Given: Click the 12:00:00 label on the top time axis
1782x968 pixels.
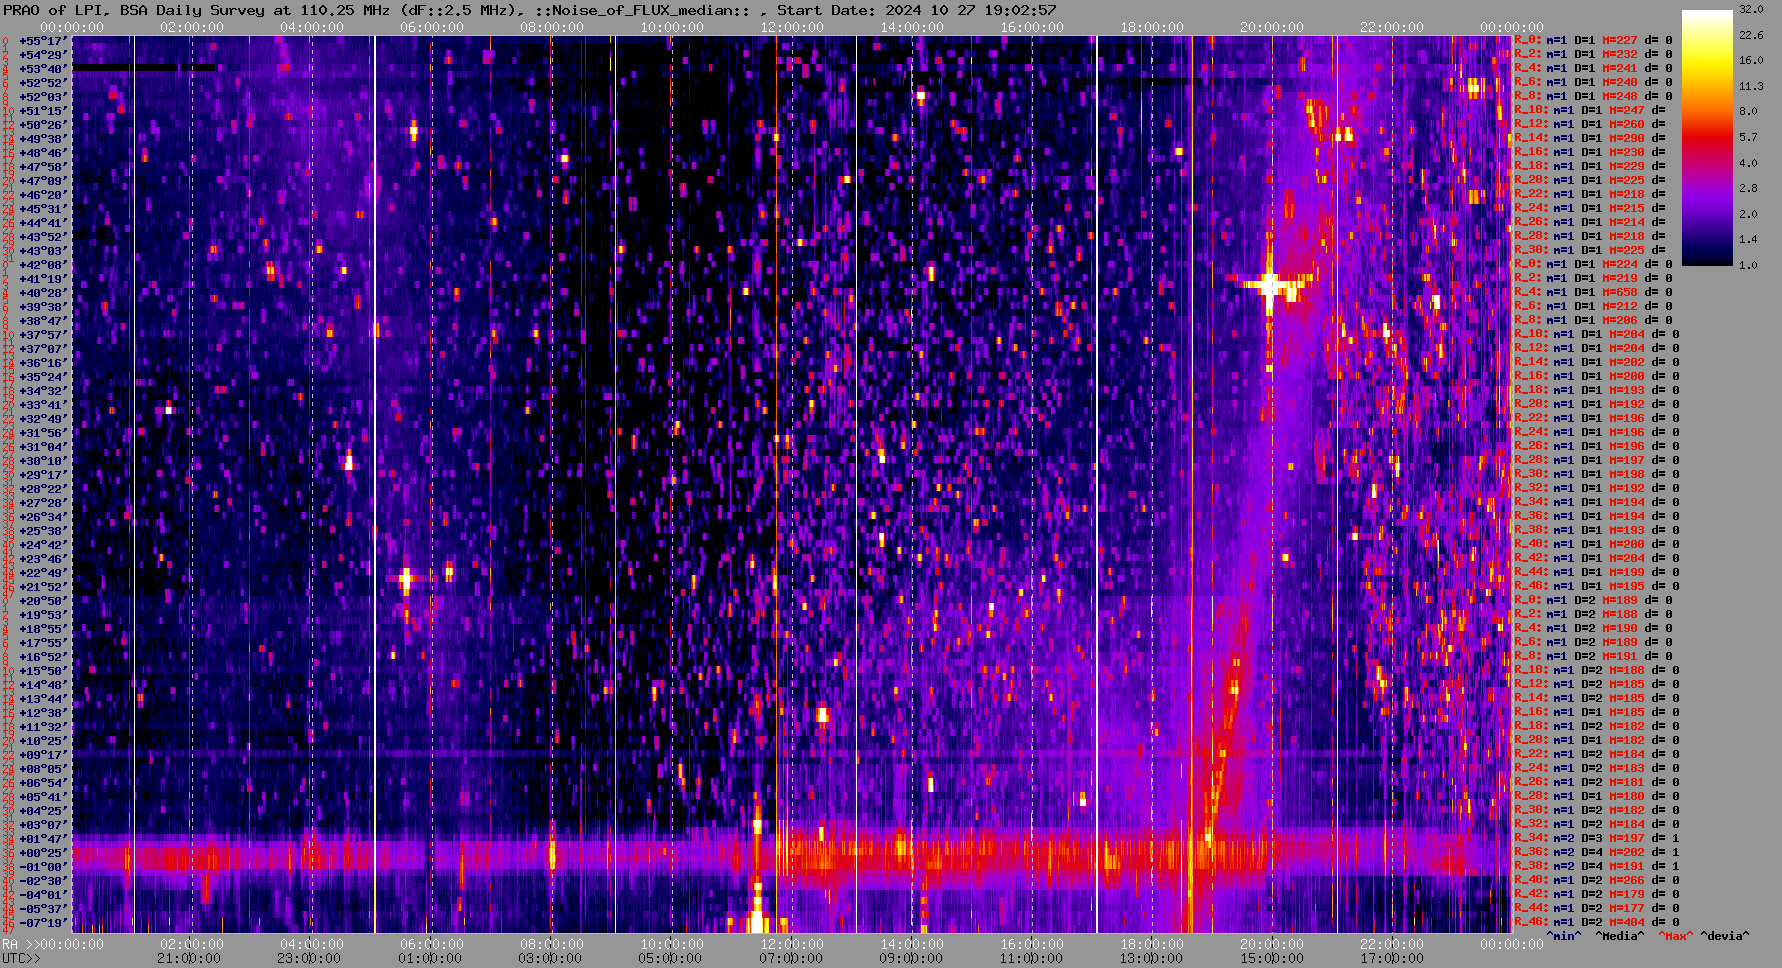Looking at the screenshot, I should [x=792, y=27].
